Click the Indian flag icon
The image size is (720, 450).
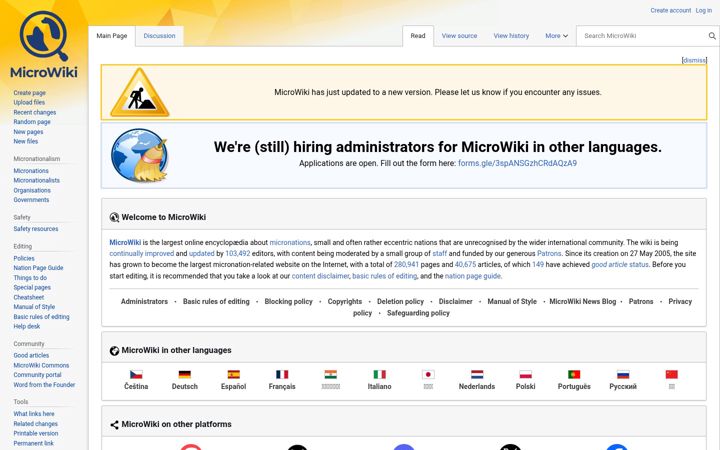pos(331,374)
